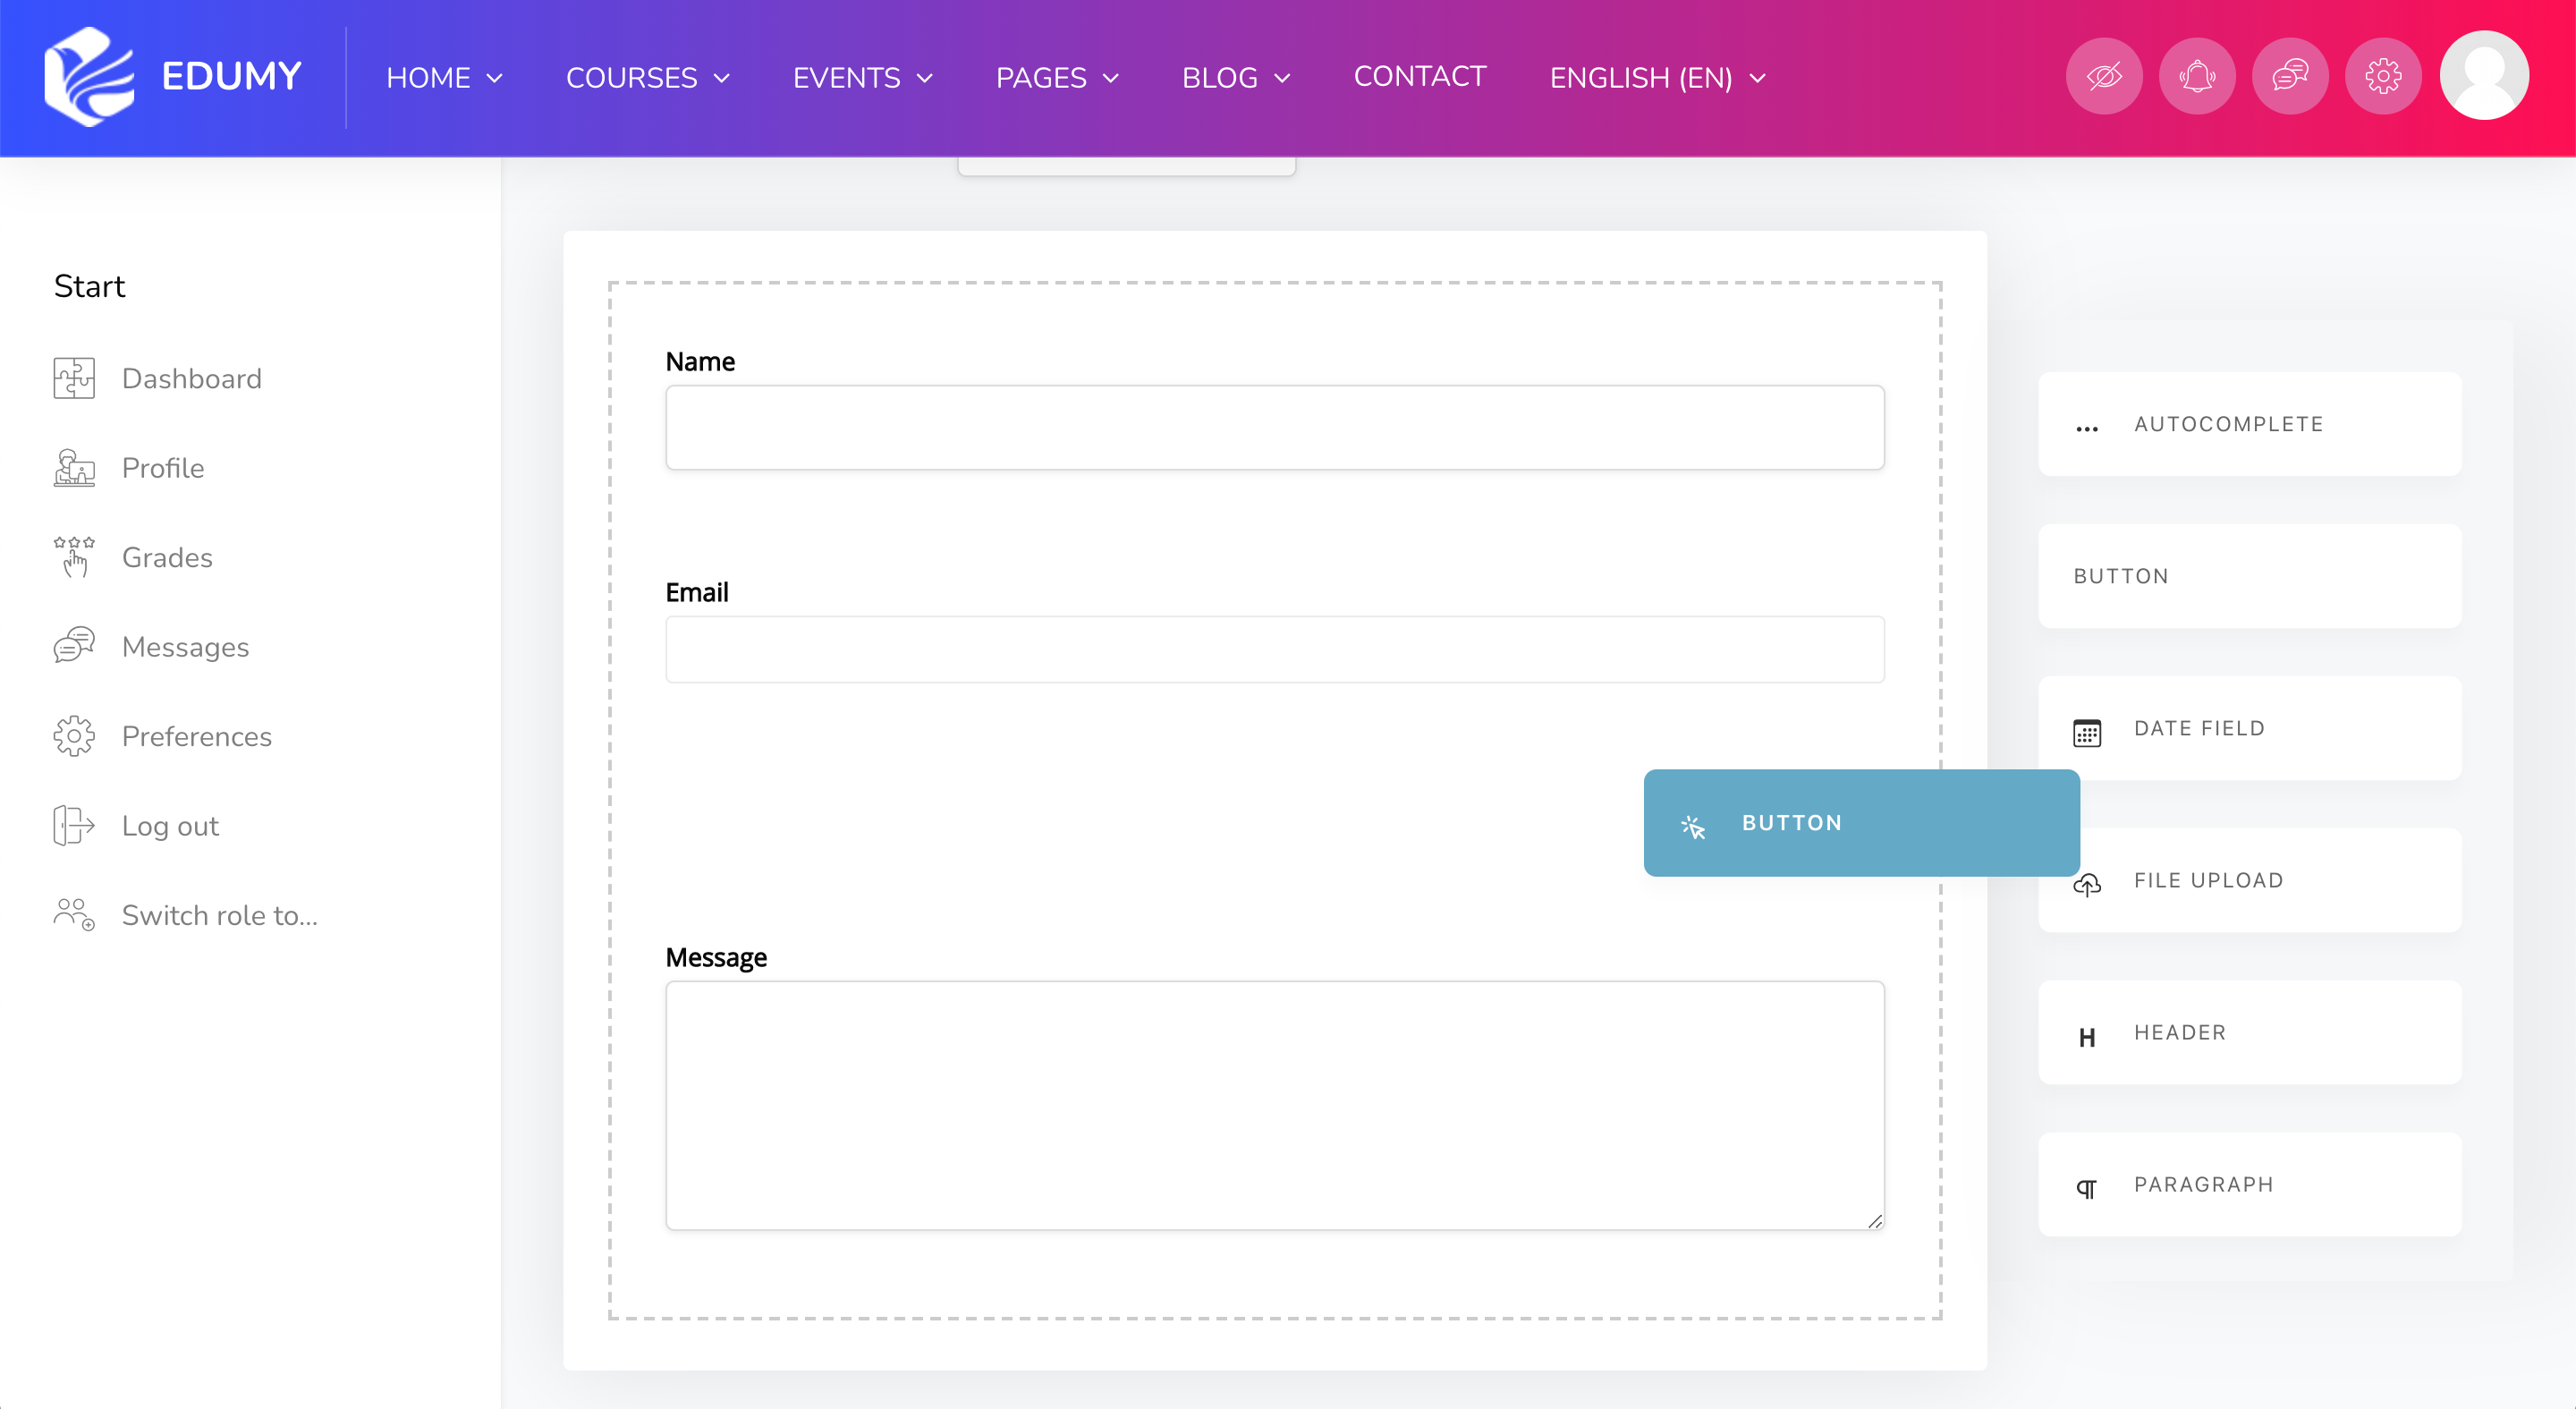The width and height of the screenshot is (2576, 1409).
Task: Click the Paragraph pilcrow icon
Action: 2087,1189
